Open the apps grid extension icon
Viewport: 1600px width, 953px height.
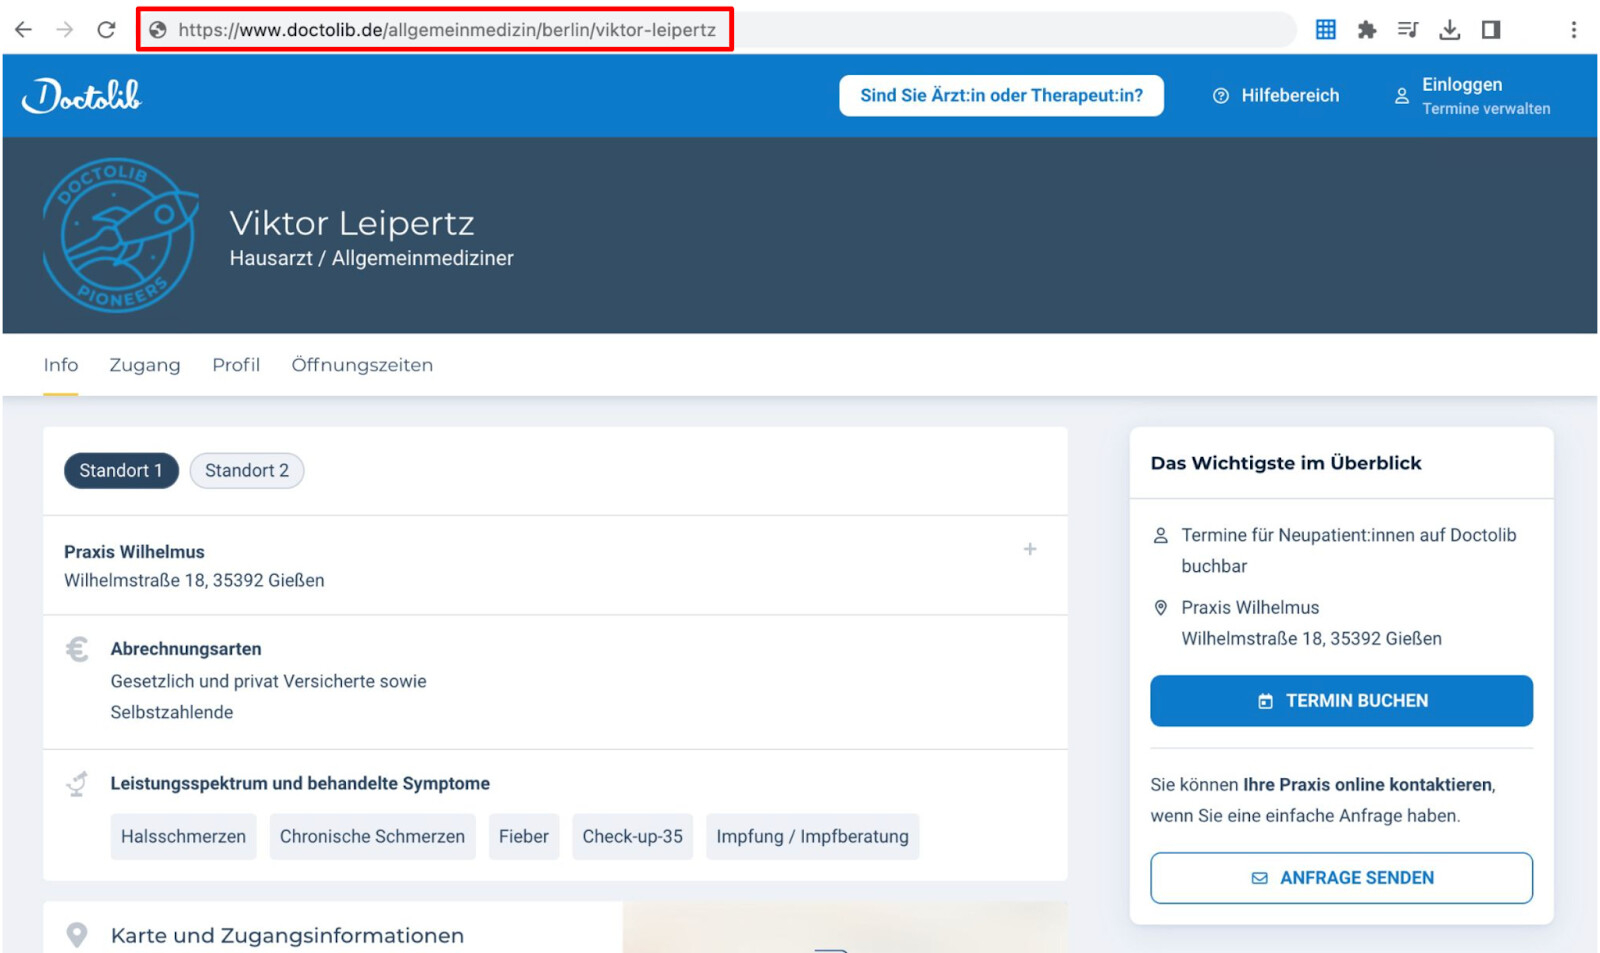tap(1326, 30)
